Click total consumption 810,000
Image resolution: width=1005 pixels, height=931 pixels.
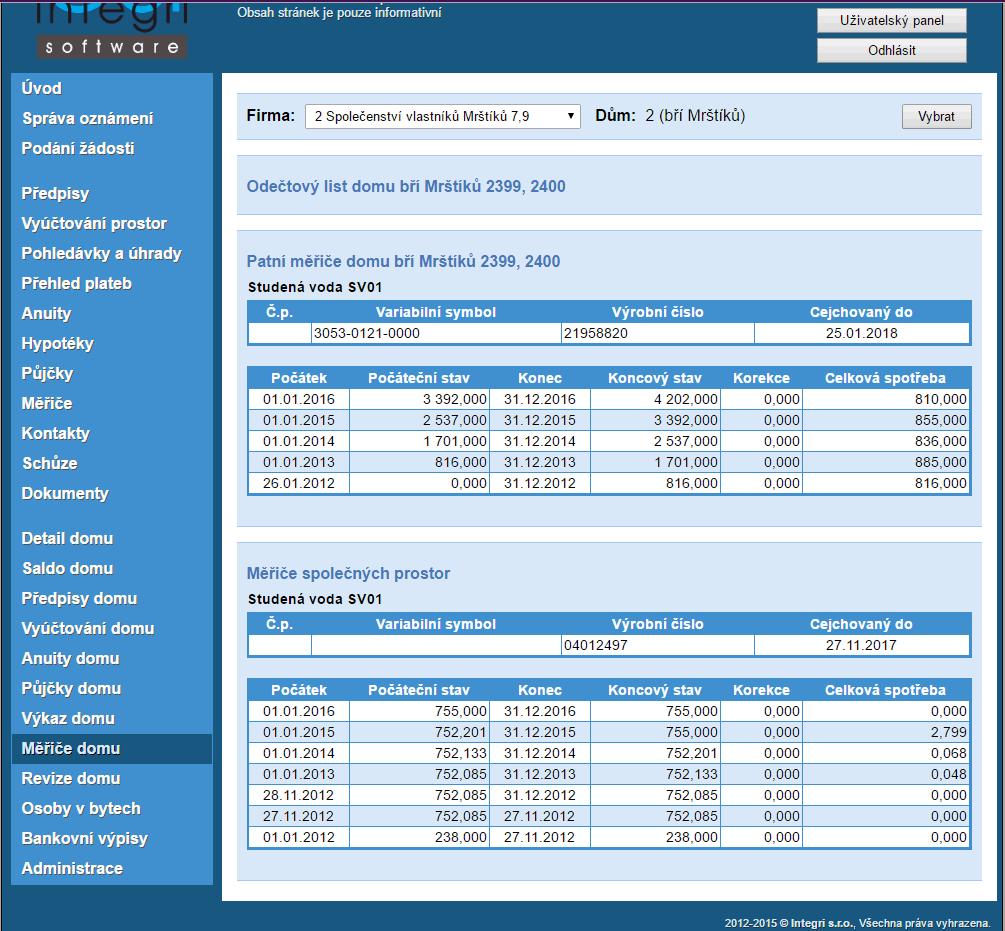click(x=940, y=399)
